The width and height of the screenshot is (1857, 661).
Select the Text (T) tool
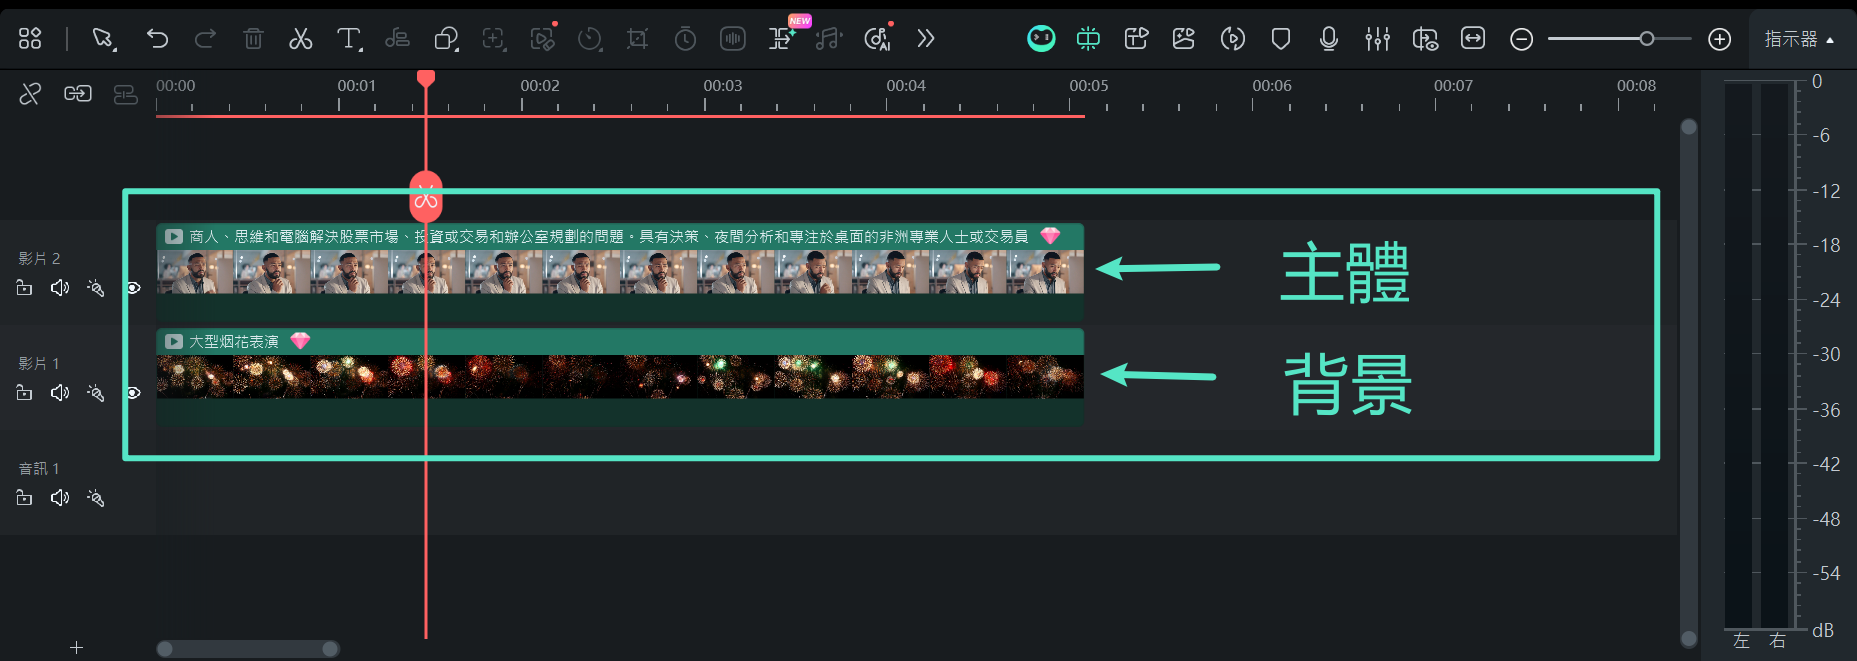[347, 39]
